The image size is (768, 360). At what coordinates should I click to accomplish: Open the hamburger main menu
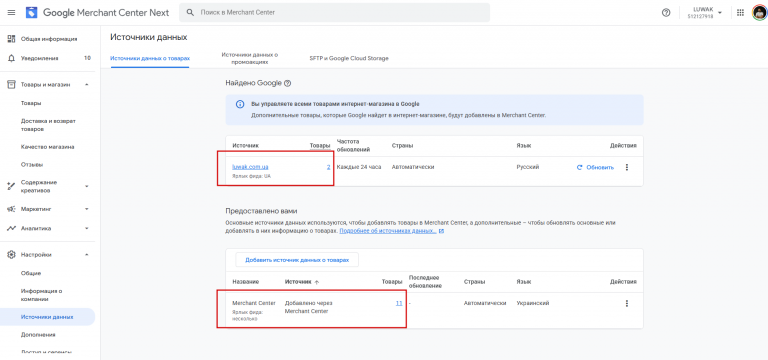(11, 12)
